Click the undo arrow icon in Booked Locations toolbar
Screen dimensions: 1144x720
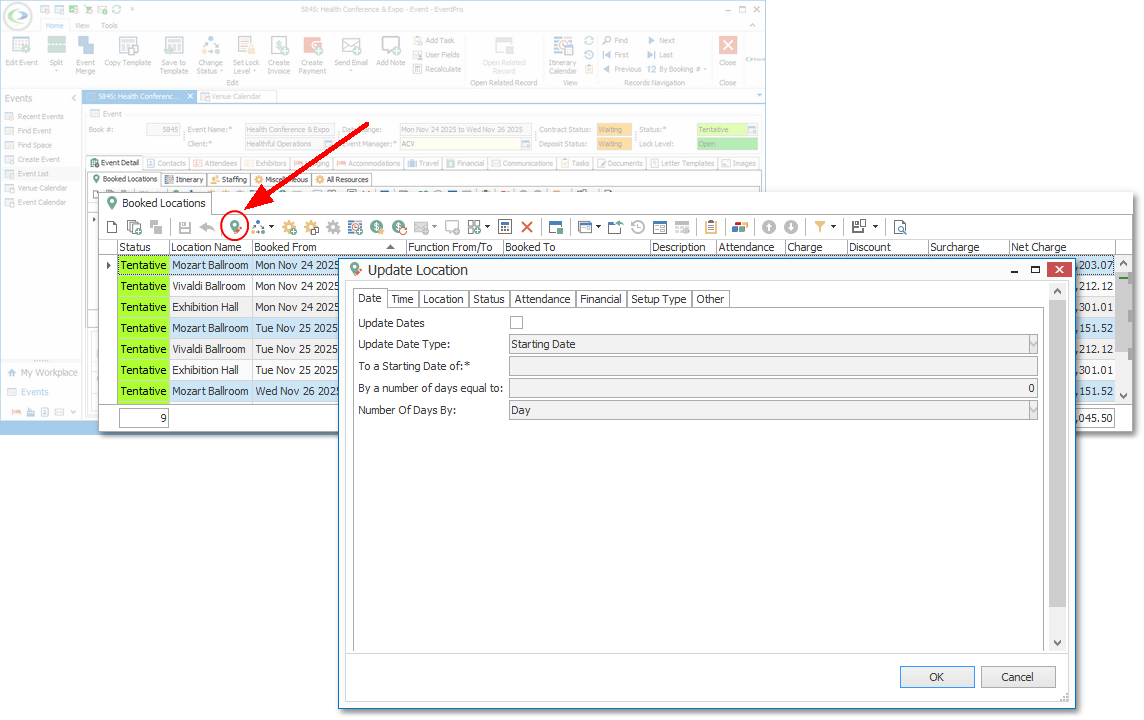coord(207,227)
